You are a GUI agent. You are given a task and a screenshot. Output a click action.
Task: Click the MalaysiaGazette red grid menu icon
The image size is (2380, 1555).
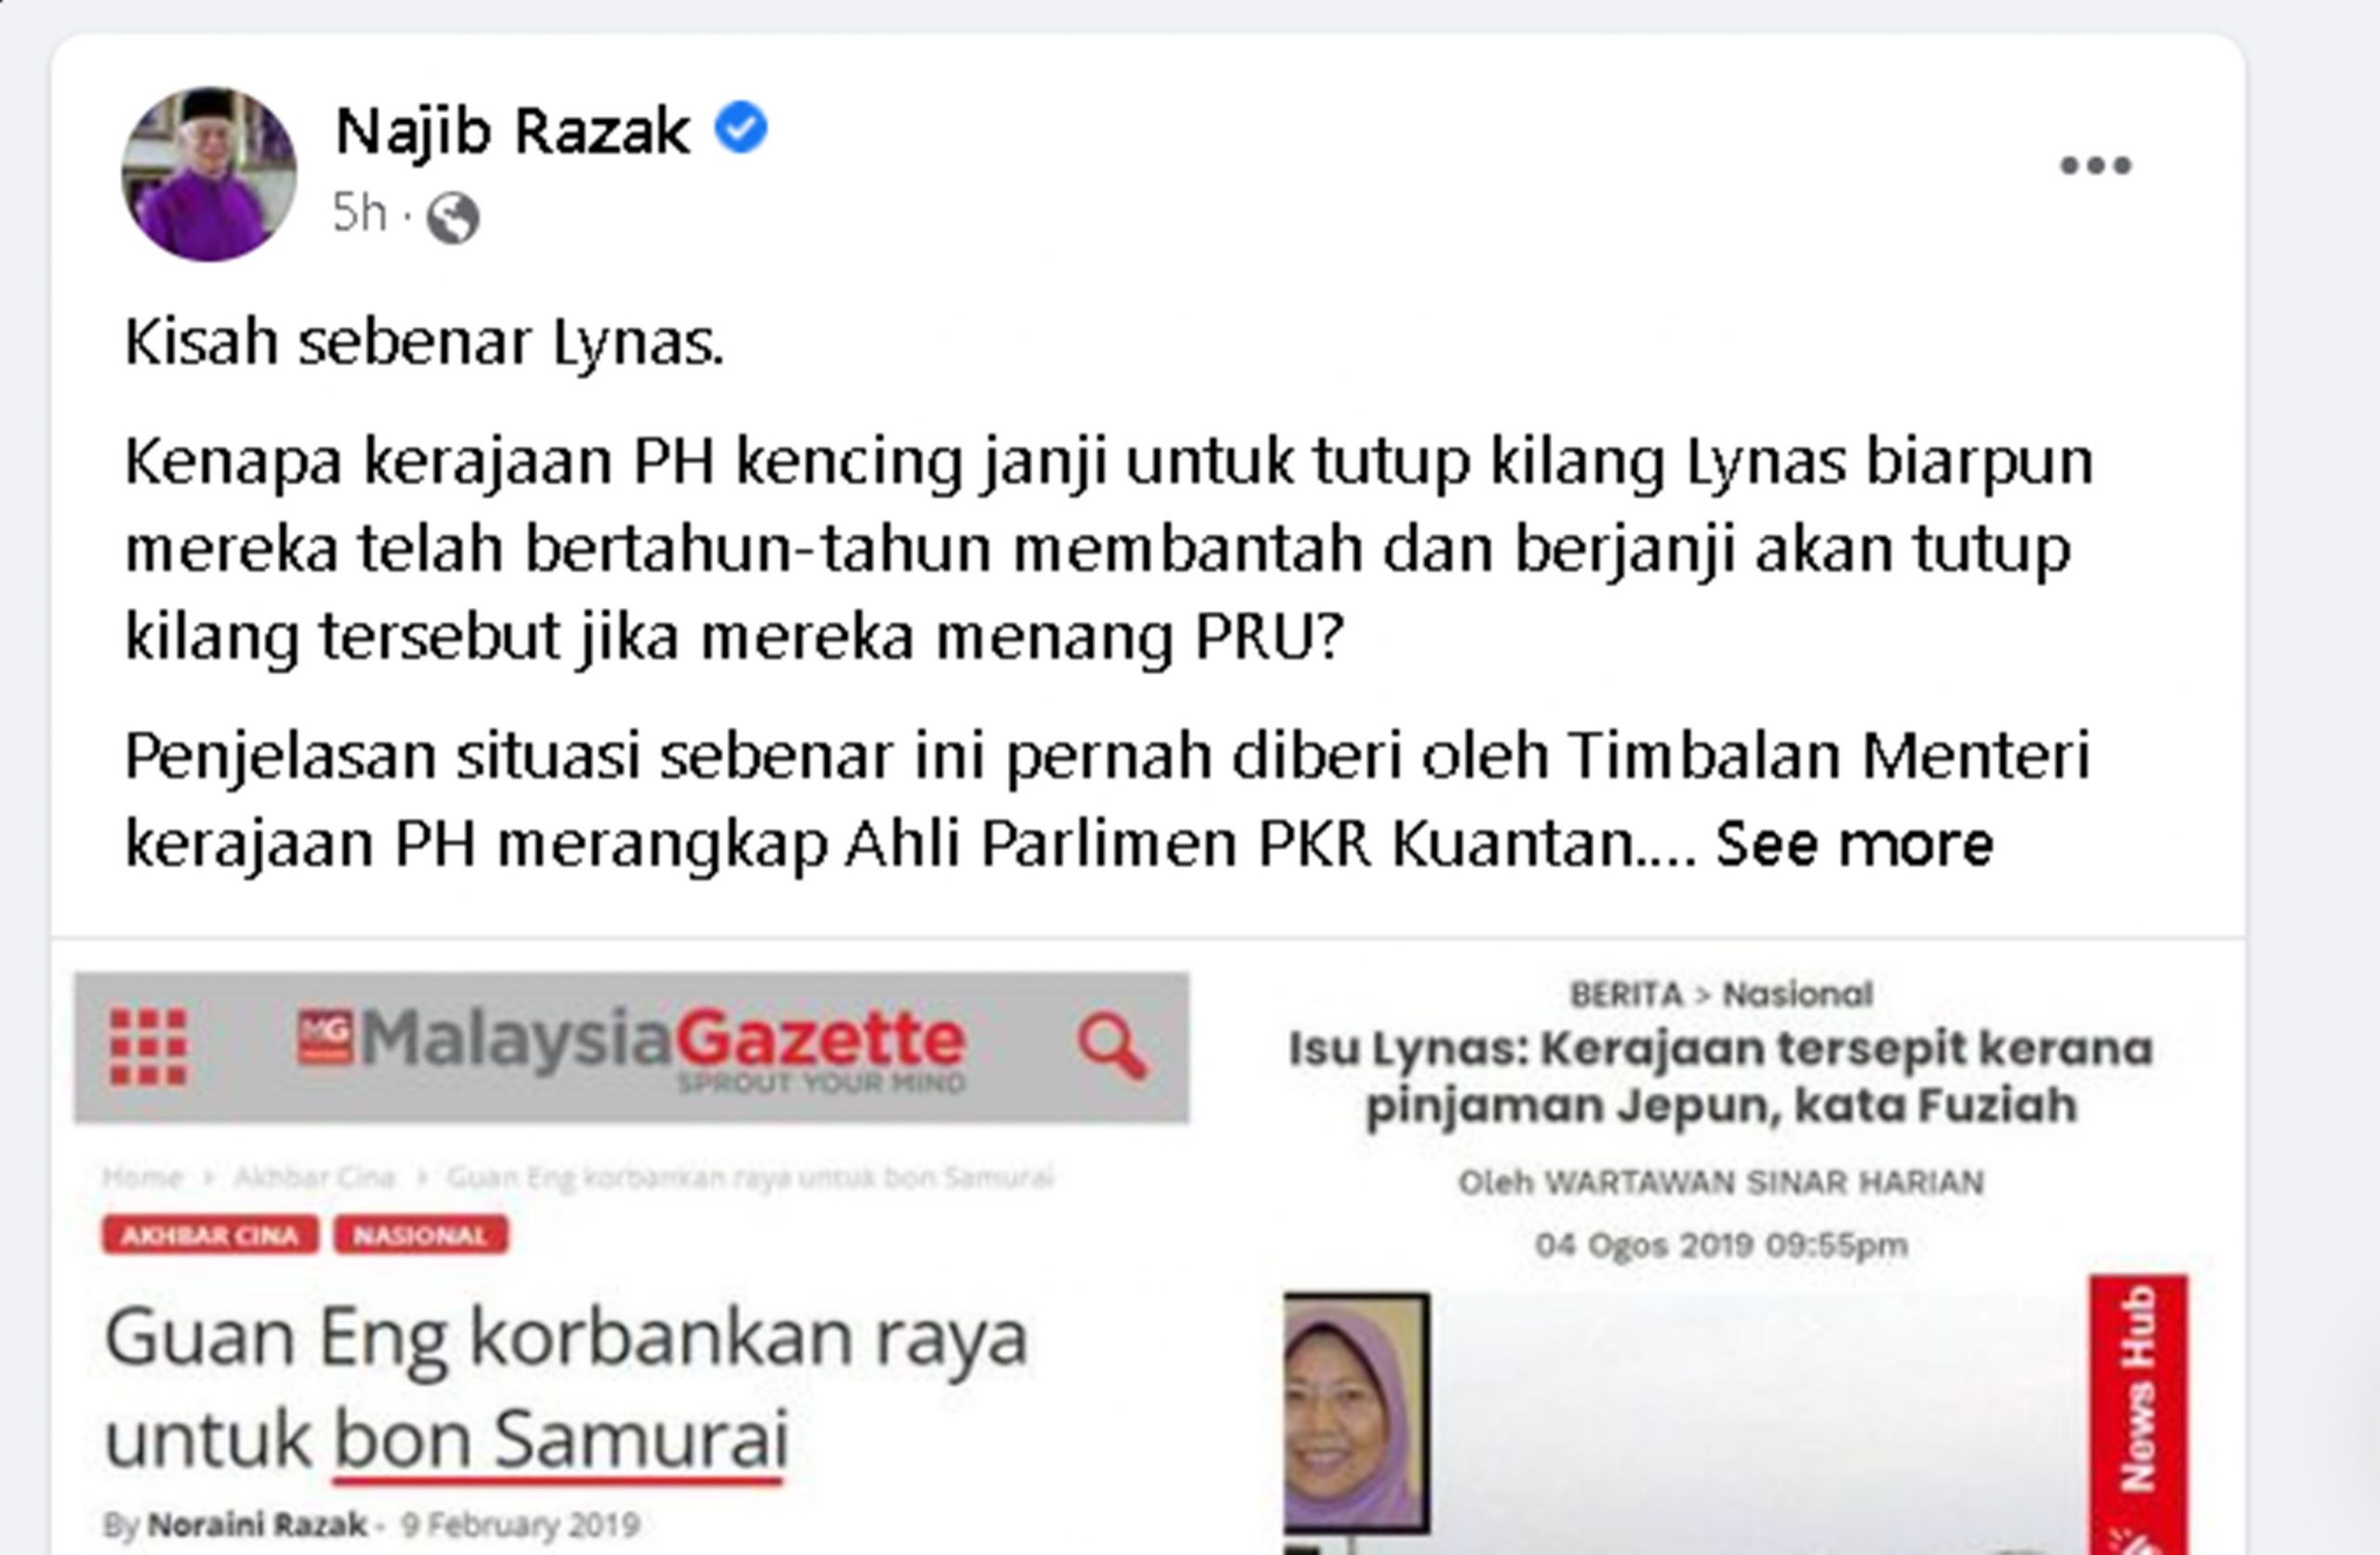coord(148,1047)
